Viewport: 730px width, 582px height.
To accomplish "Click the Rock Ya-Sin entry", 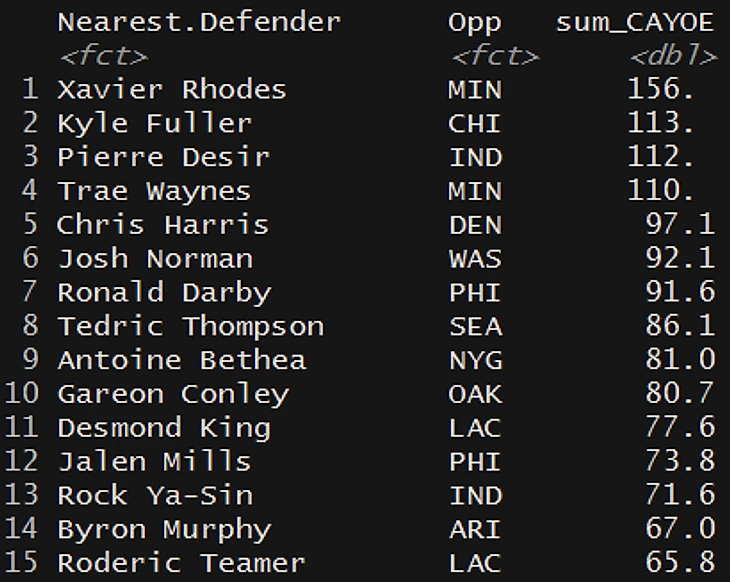I will coord(154,495).
